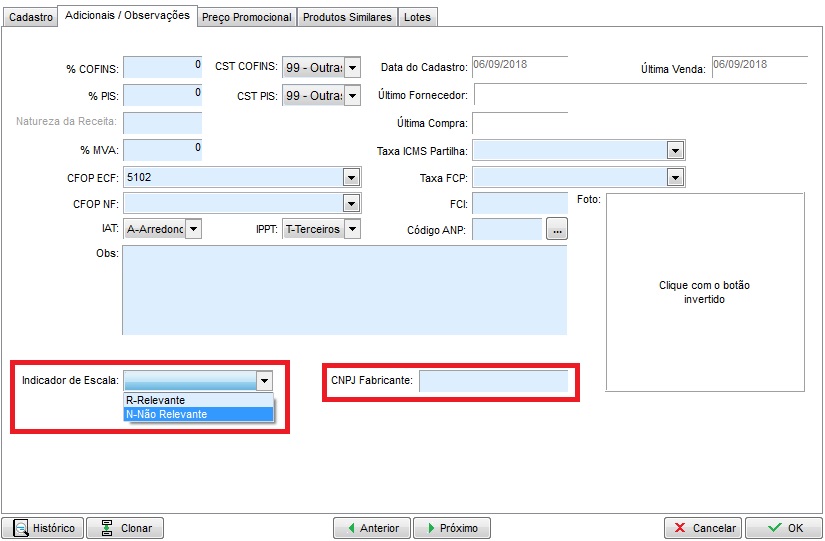825x541 pixels.
Task: Click the Foto placeholder box
Action: (x=704, y=292)
